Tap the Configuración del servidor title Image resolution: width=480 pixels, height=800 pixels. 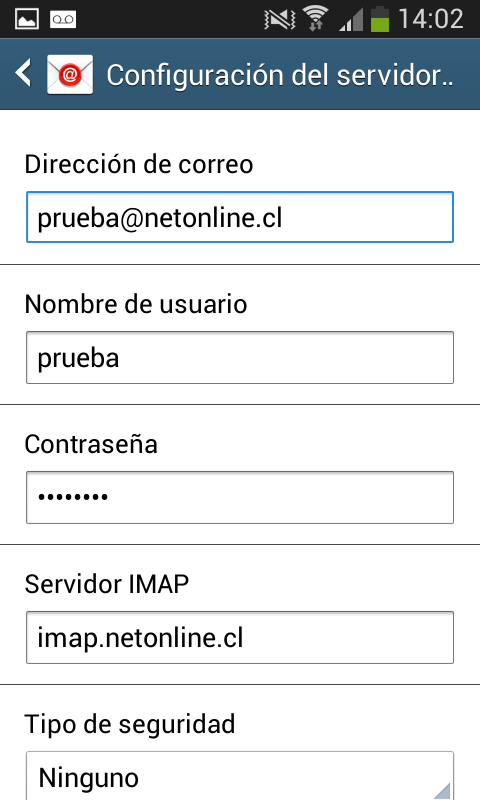tap(280, 75)
